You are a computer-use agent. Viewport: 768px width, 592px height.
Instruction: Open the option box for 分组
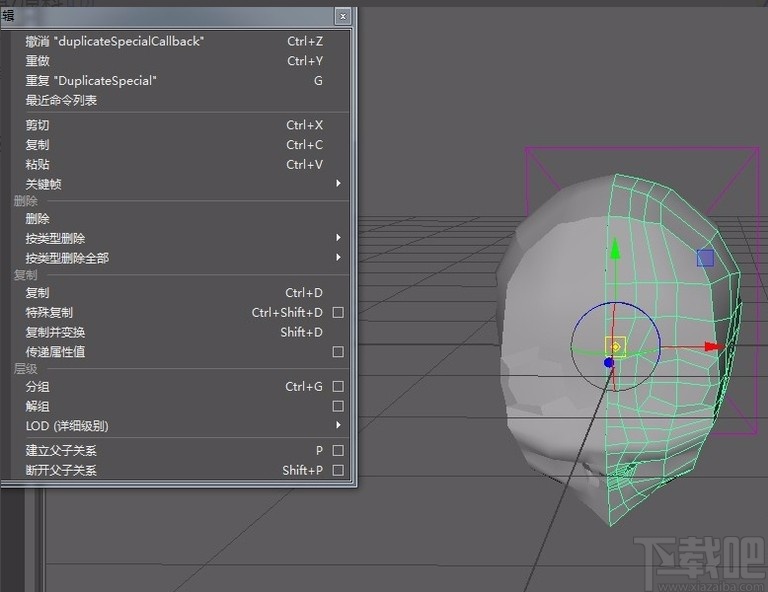[338, 387]
